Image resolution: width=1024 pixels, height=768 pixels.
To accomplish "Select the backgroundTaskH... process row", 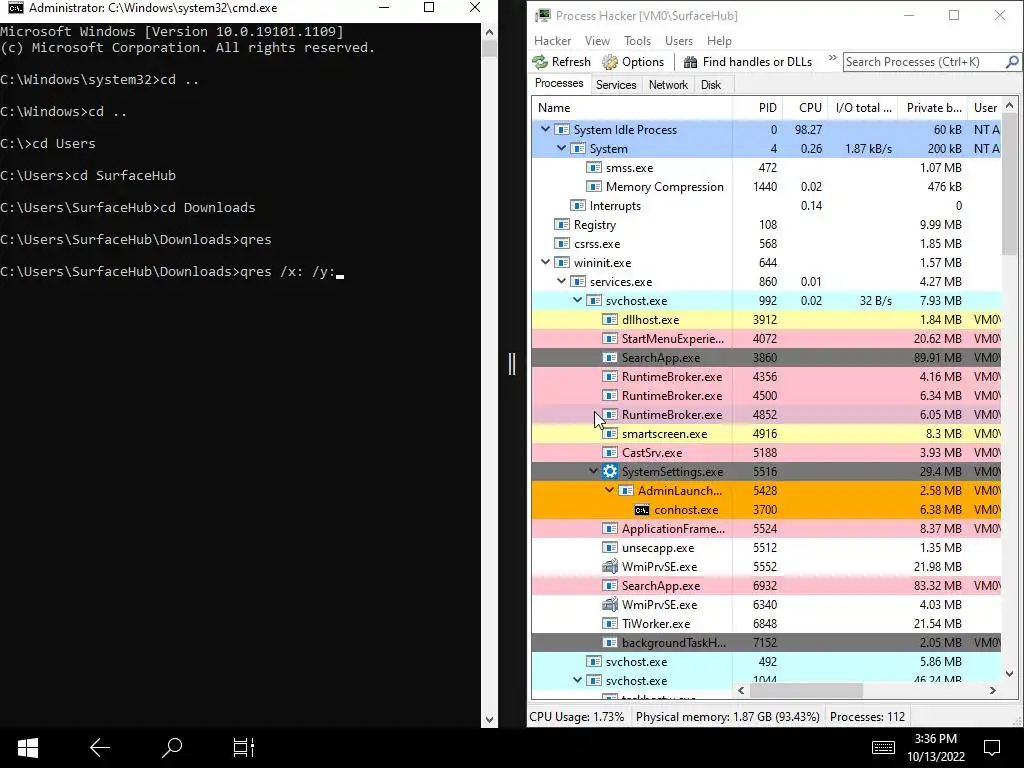I will pos(767,643).
